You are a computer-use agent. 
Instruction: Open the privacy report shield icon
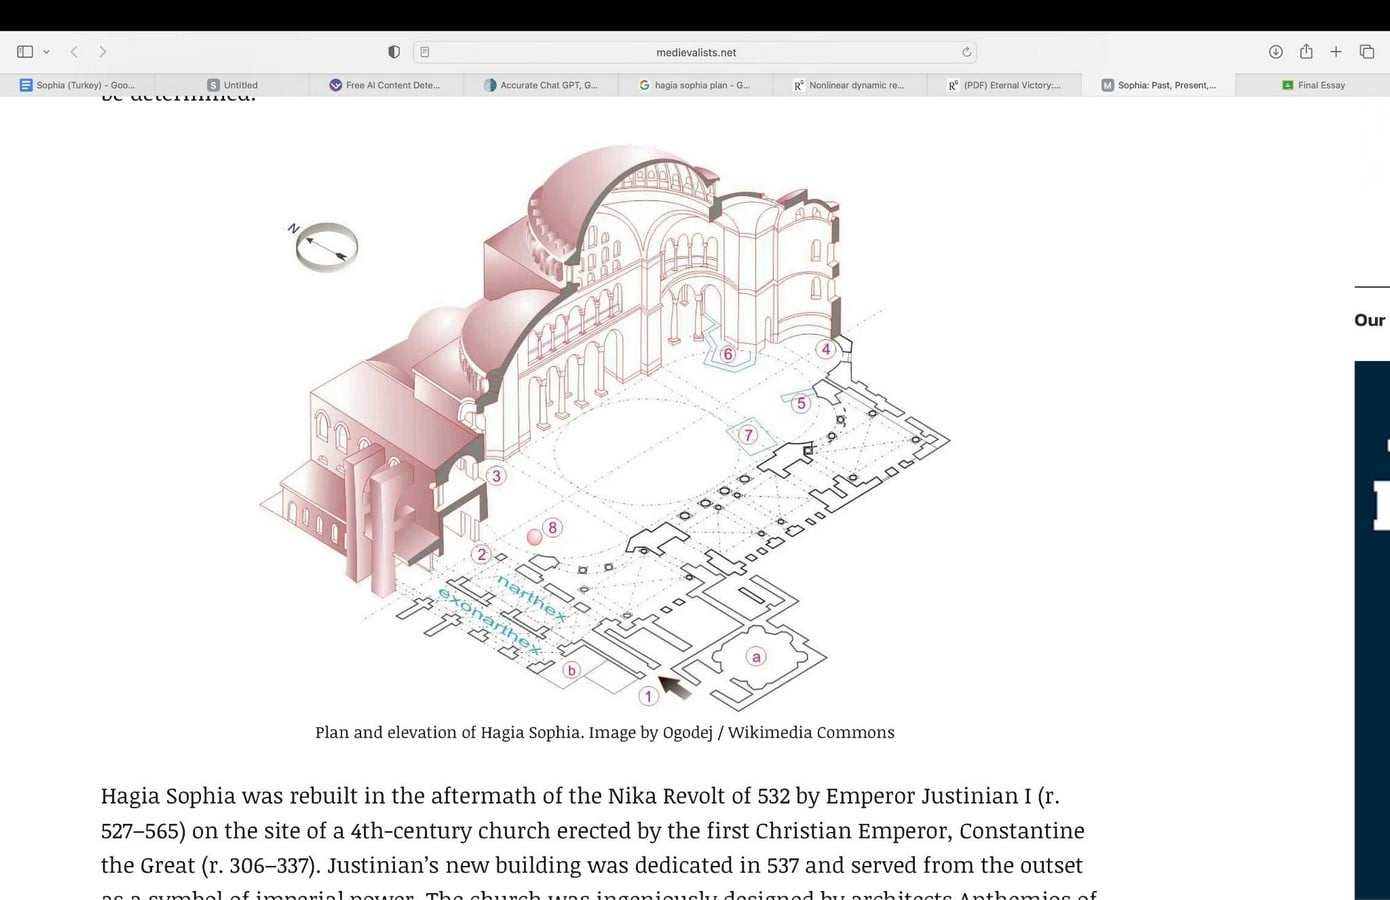(x=394, y=52)
